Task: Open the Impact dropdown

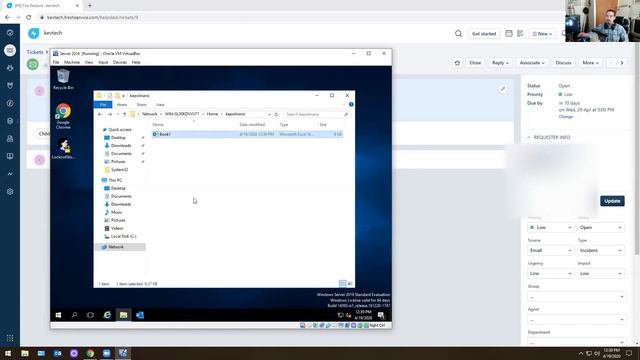Action: tap(601, 273)
